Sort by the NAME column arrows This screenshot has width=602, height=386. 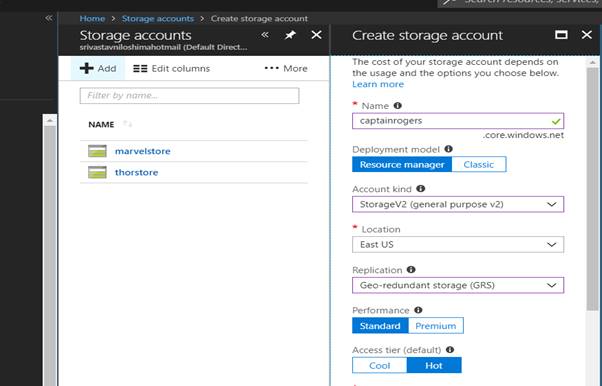click(127, 124)
